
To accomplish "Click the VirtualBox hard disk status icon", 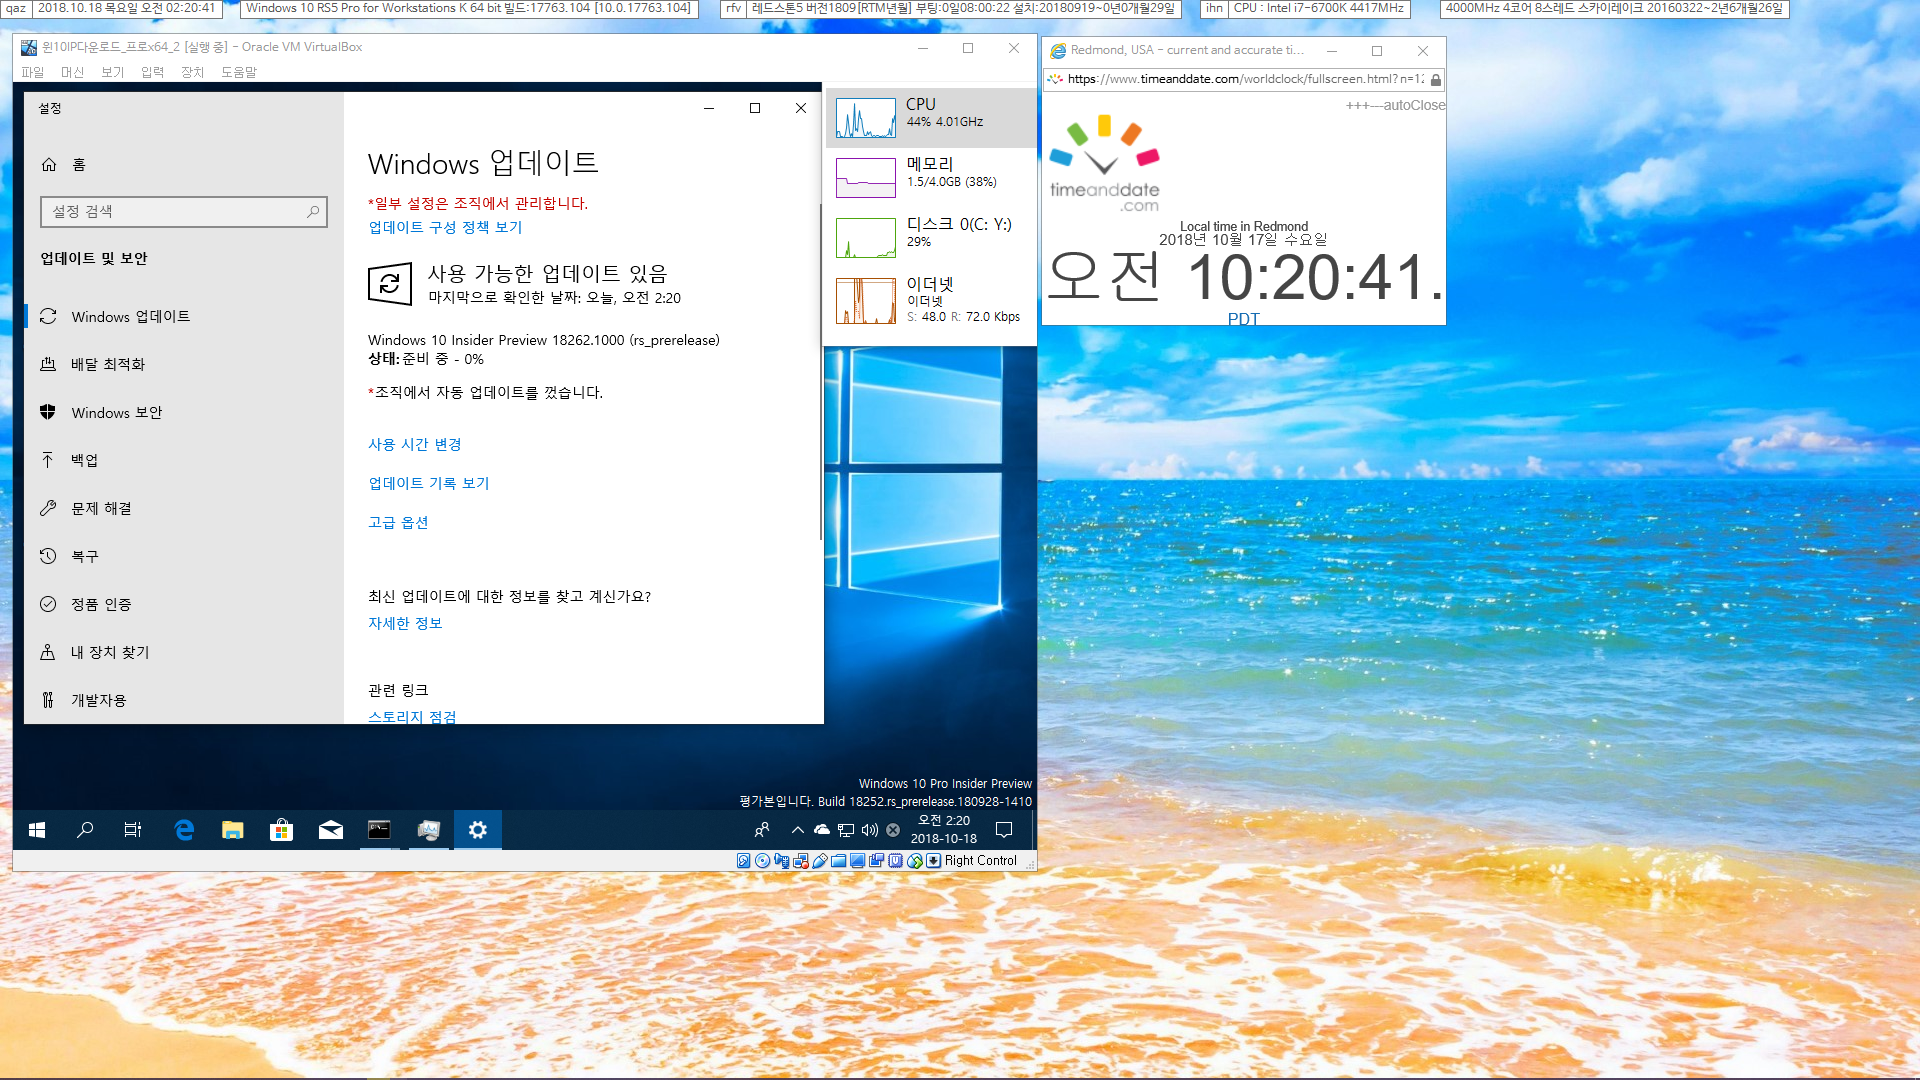I will click(x=743, y=861).
